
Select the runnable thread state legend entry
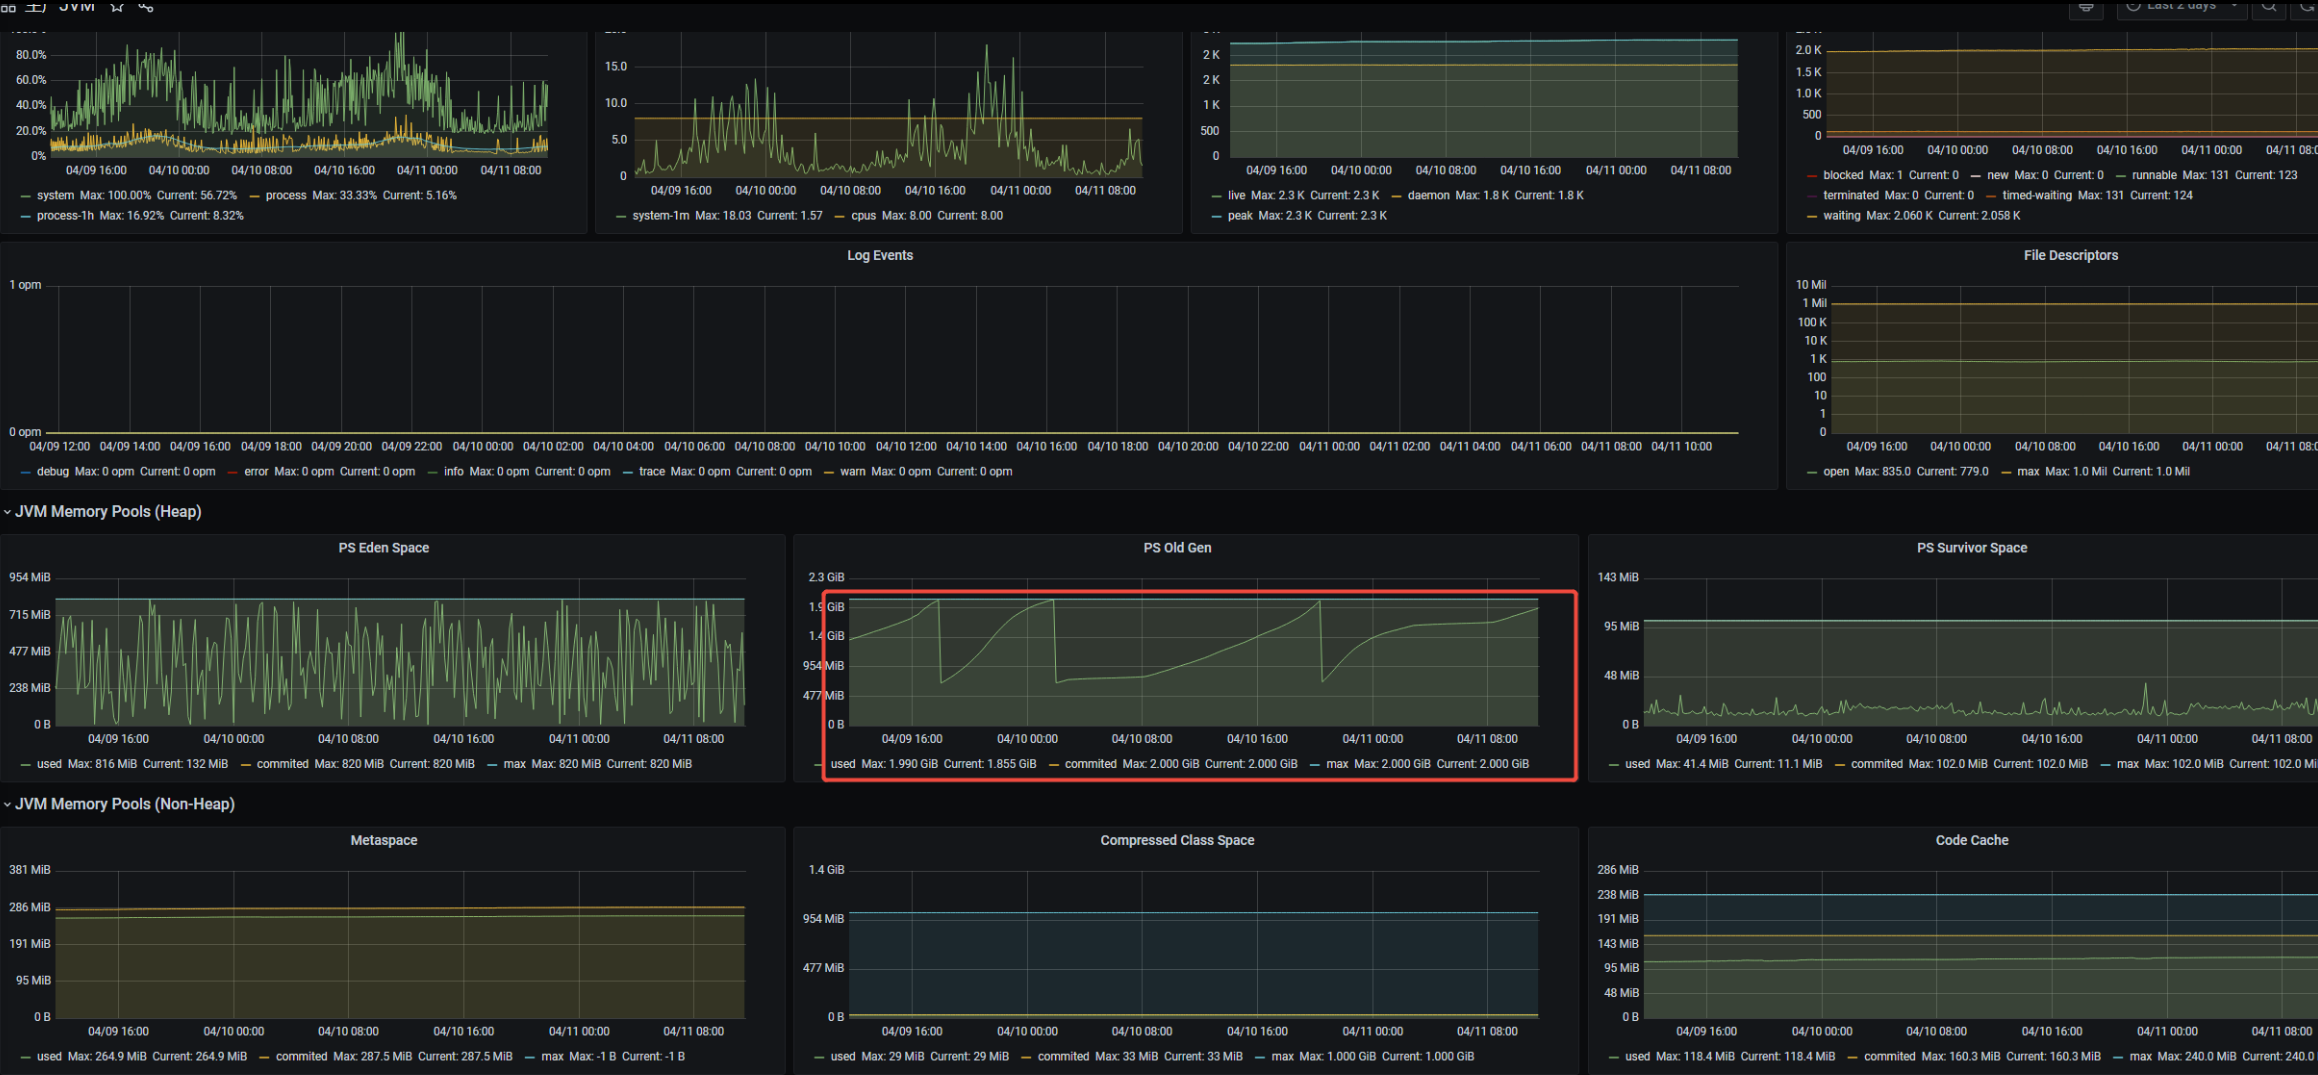click(2154, 175)
